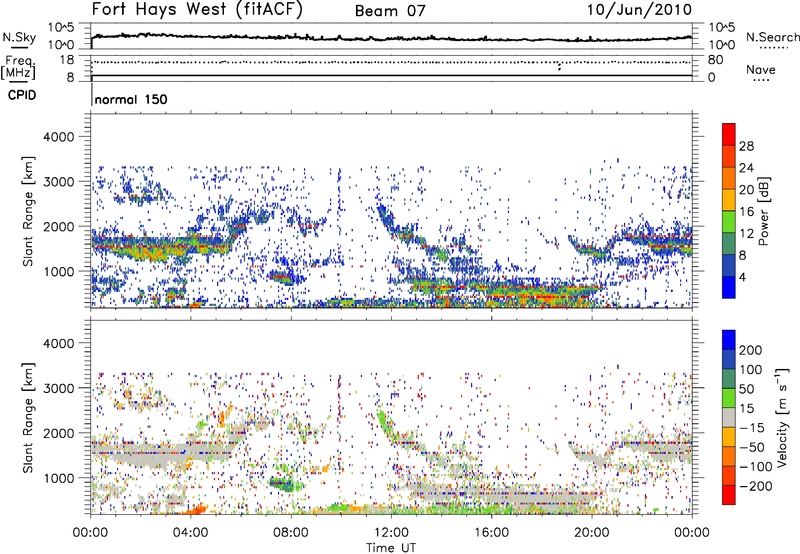Pick the orange 20–24 dB Power colorbar segment
This screenshot has width=800, height=554.
tap(729, 179)
